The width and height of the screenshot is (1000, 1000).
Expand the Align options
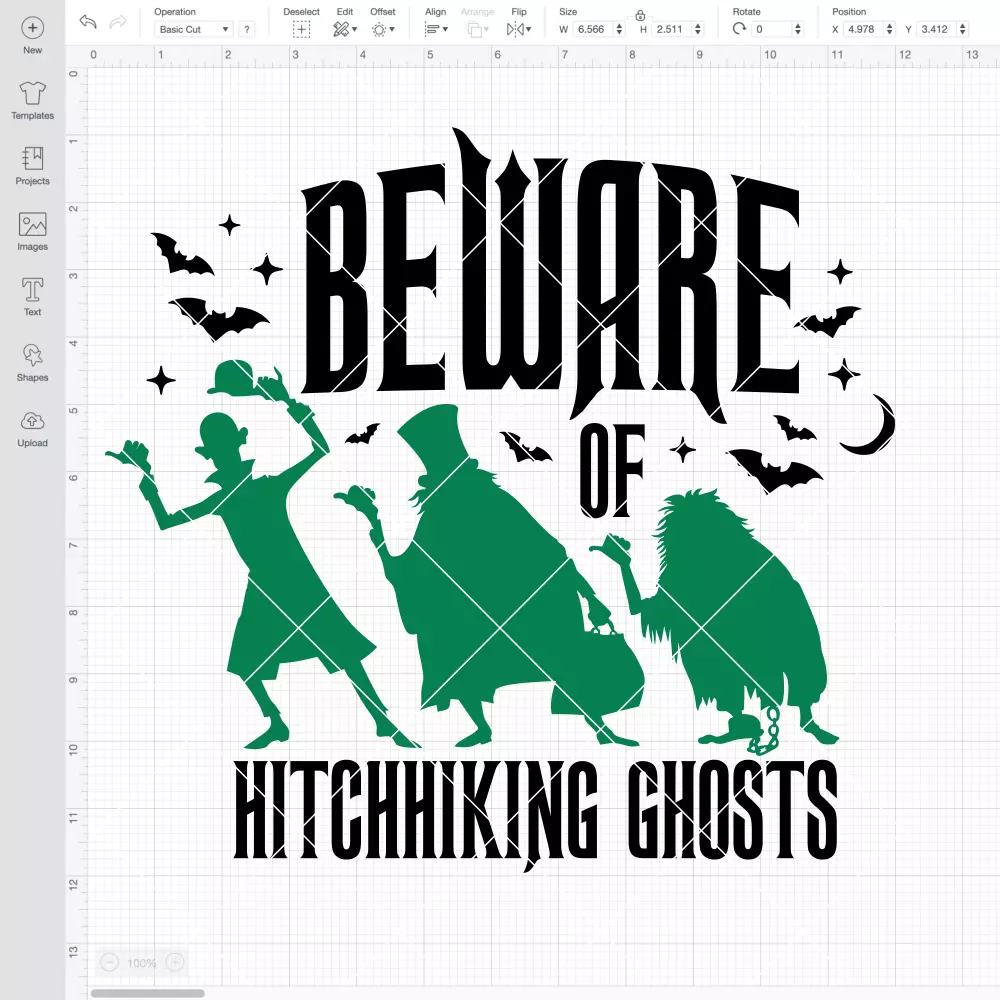tap(436, 29)
